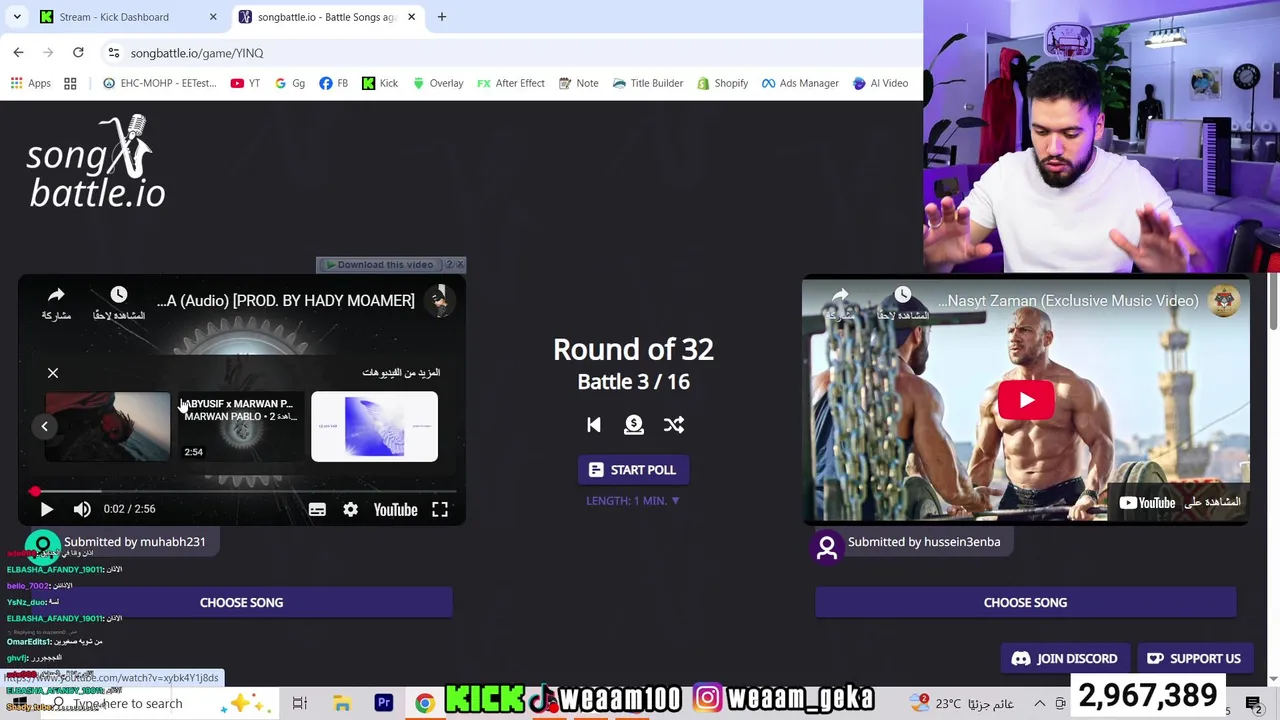The width and height of the screenshot is (1280, 720).
Task: Open channel avatar on the right video
Action: (1225, 300)
